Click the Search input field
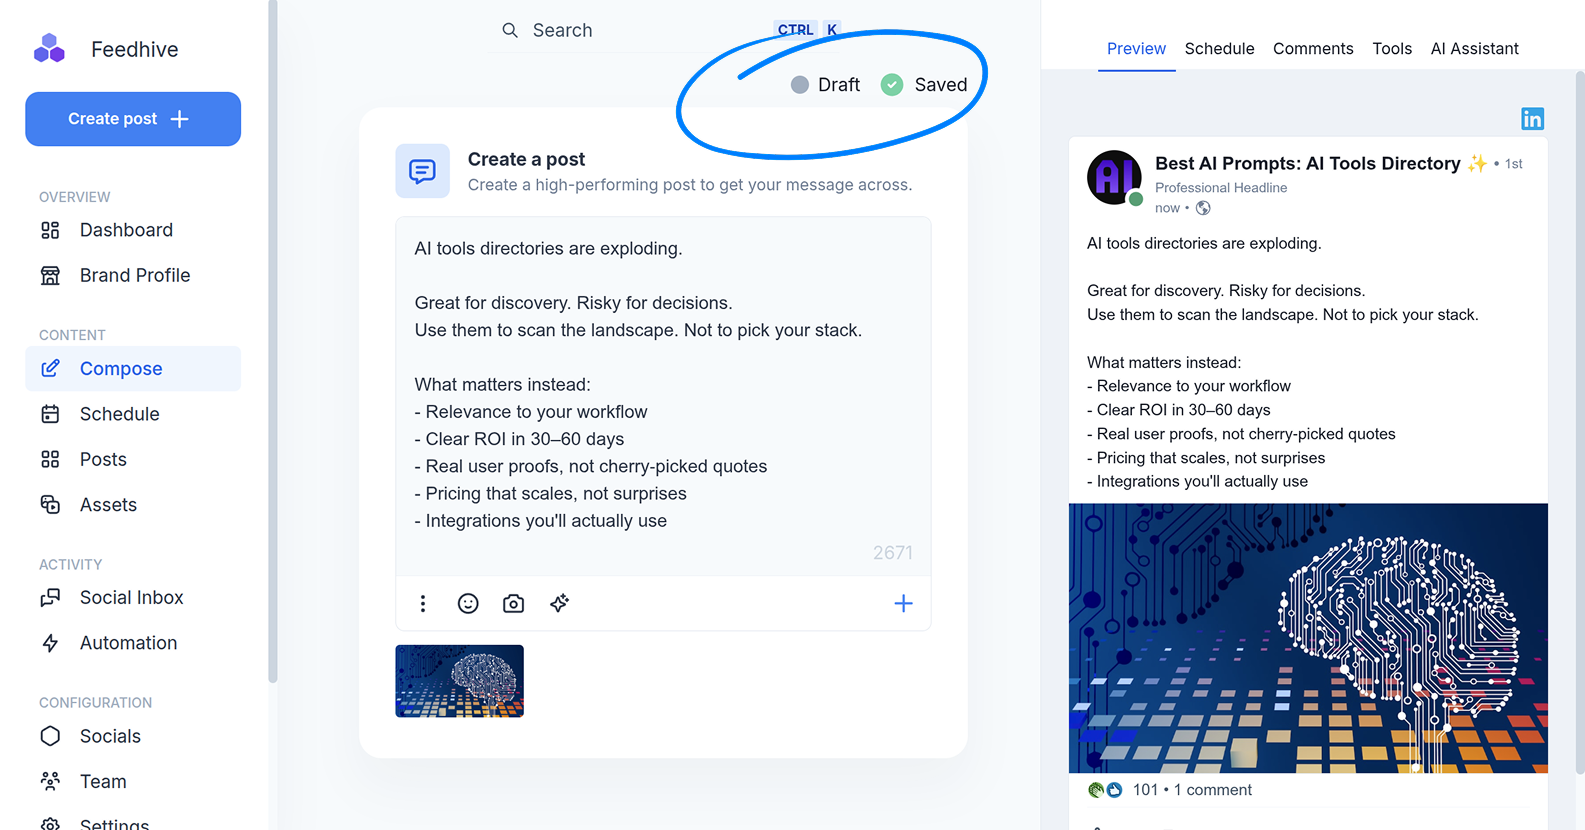The image size is (1585, 830). pyautogui.click(x=640, y=30)
